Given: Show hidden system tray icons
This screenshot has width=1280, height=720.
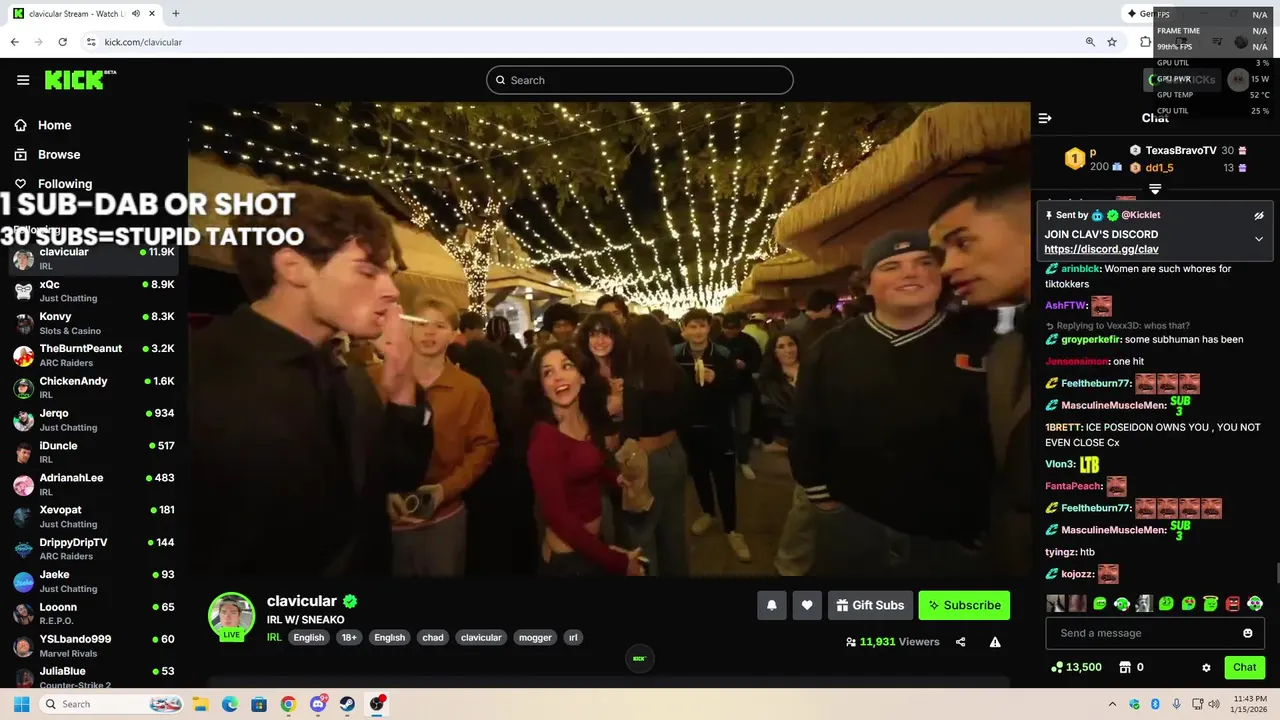Looking at the screenshot, I should point(1112,704).
